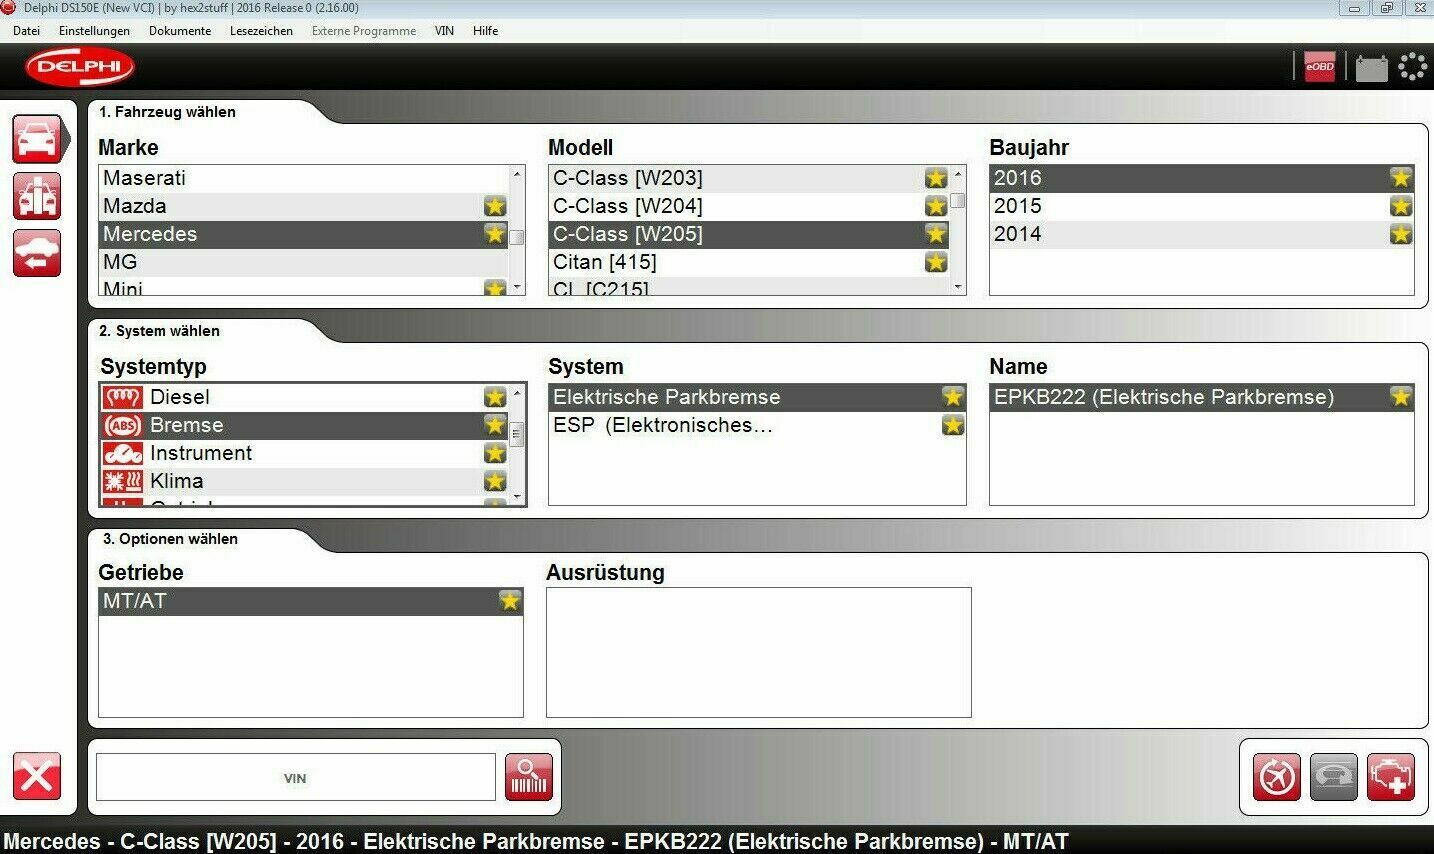
Task: Toggle favorite star for C-Class [W204]
Action: tap(936, 206)
